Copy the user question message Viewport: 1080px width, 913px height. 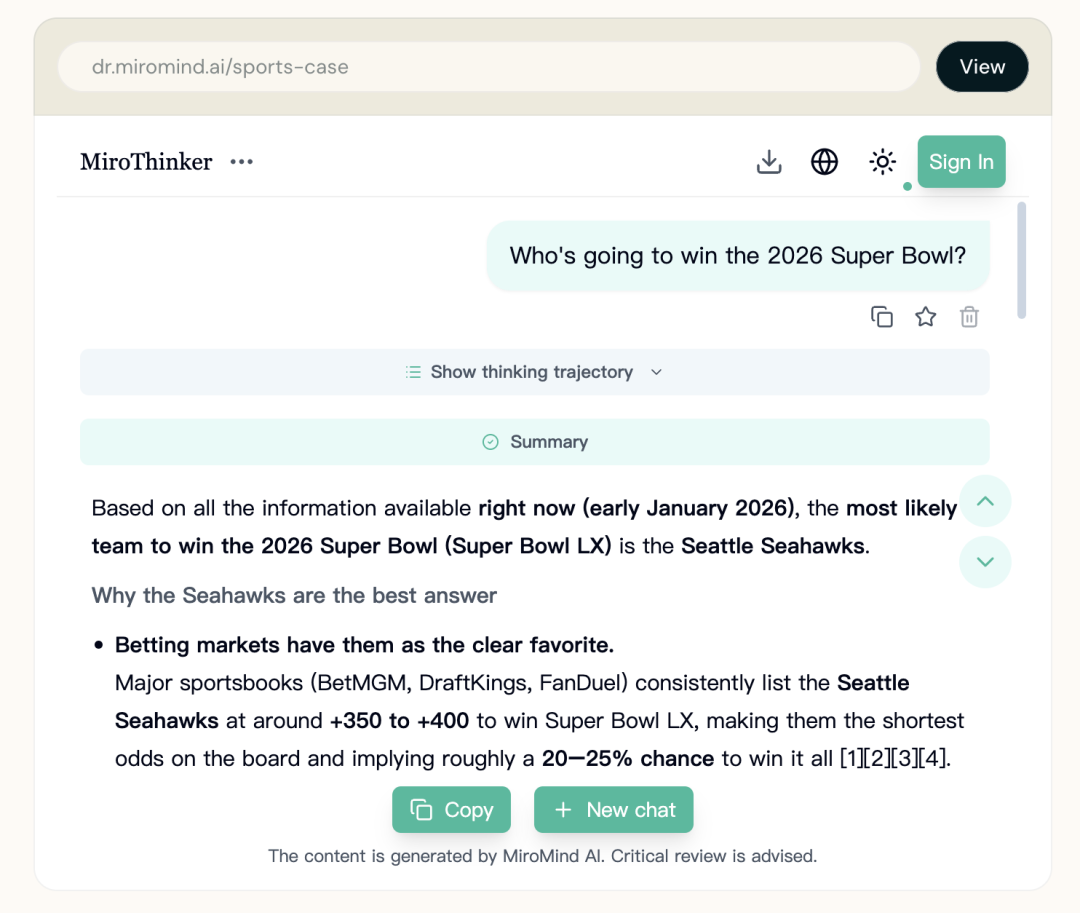881,317
